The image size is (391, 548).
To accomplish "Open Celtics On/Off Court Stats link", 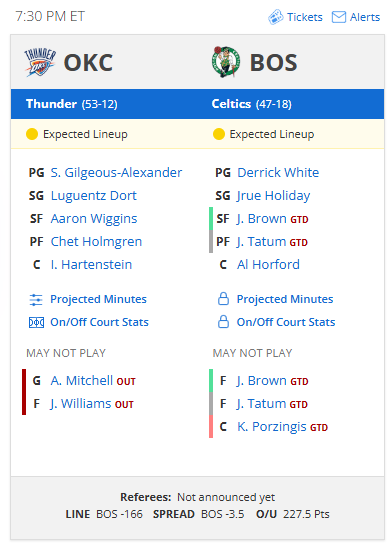I will pos(286,322).
